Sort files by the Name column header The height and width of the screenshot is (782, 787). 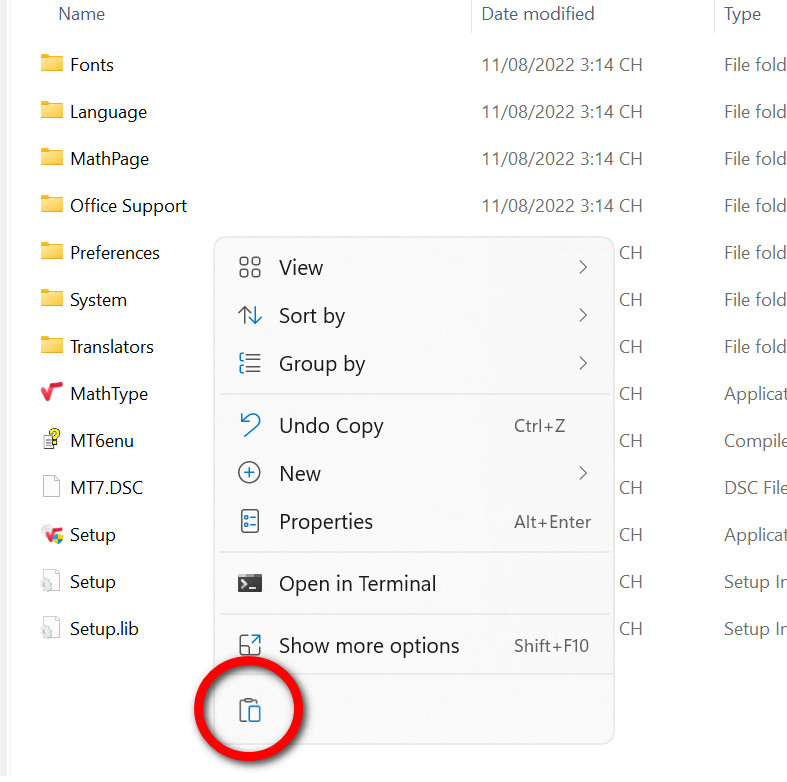[x=81, y=14]
